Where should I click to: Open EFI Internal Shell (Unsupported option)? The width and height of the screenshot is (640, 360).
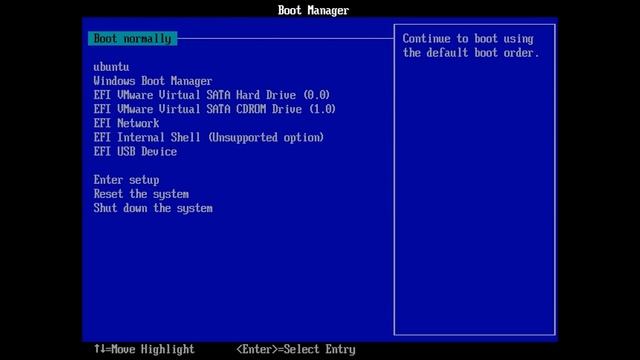pyautogui.click(x=209, y=137)
